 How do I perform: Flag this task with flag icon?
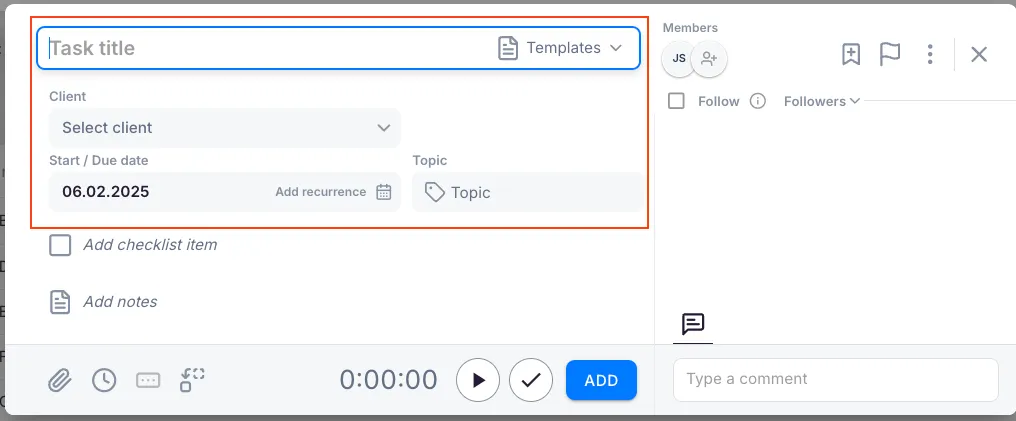coord(890,54)
